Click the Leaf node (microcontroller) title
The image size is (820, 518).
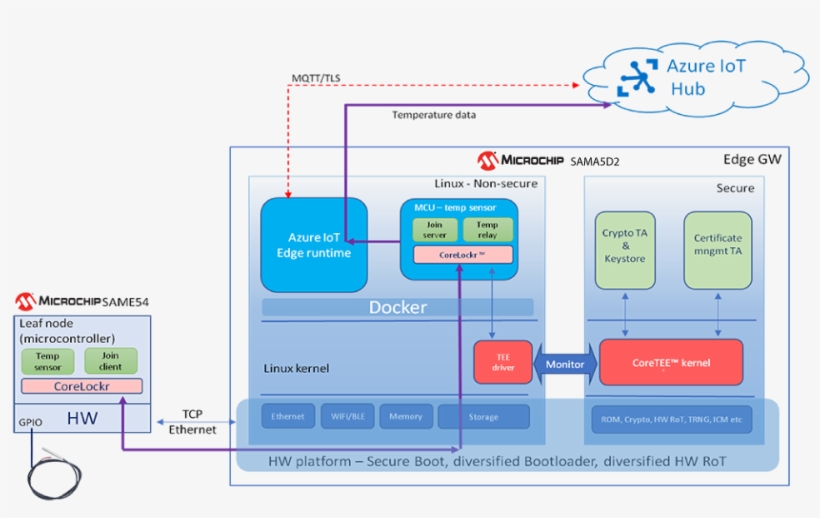pos(67,331)
